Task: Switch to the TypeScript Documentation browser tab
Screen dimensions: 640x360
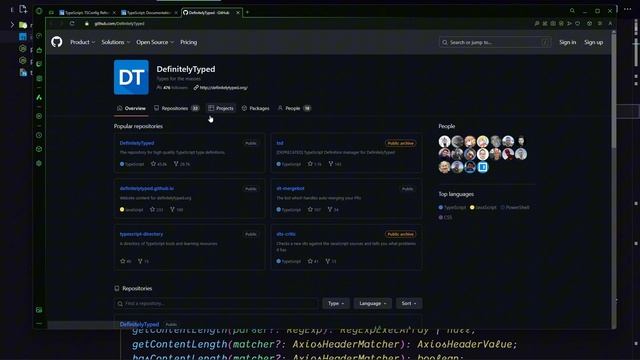Action: click(x=149, y=13)
